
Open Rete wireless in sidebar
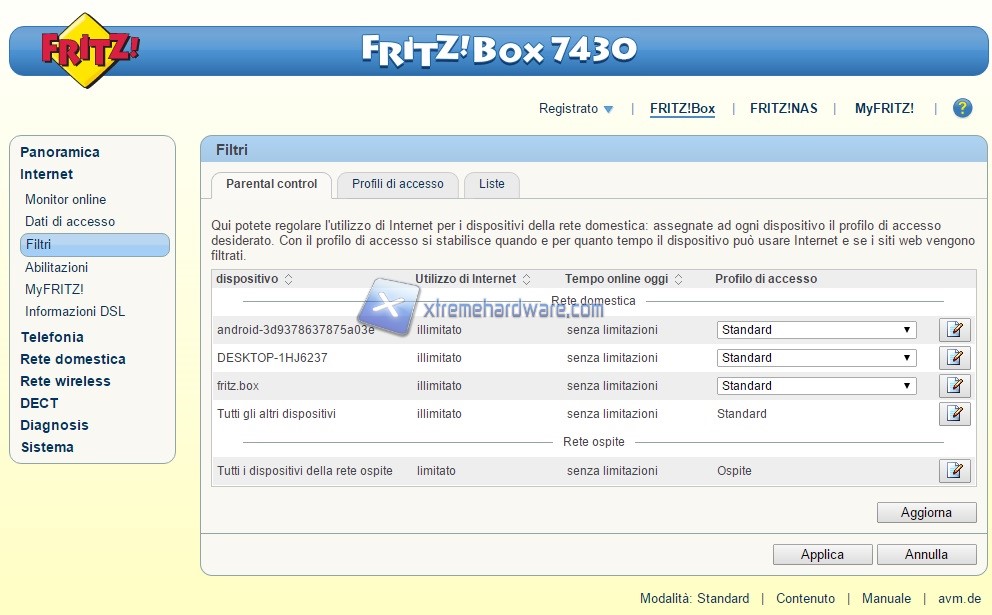coord(65,381)
